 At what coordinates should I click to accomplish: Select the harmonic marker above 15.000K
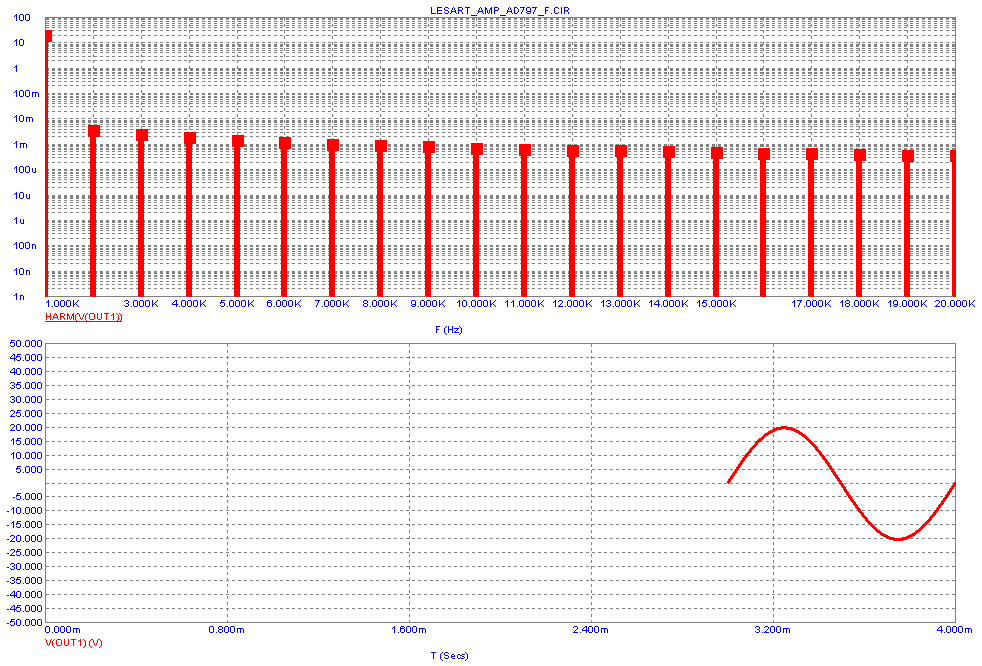point(716,152)
